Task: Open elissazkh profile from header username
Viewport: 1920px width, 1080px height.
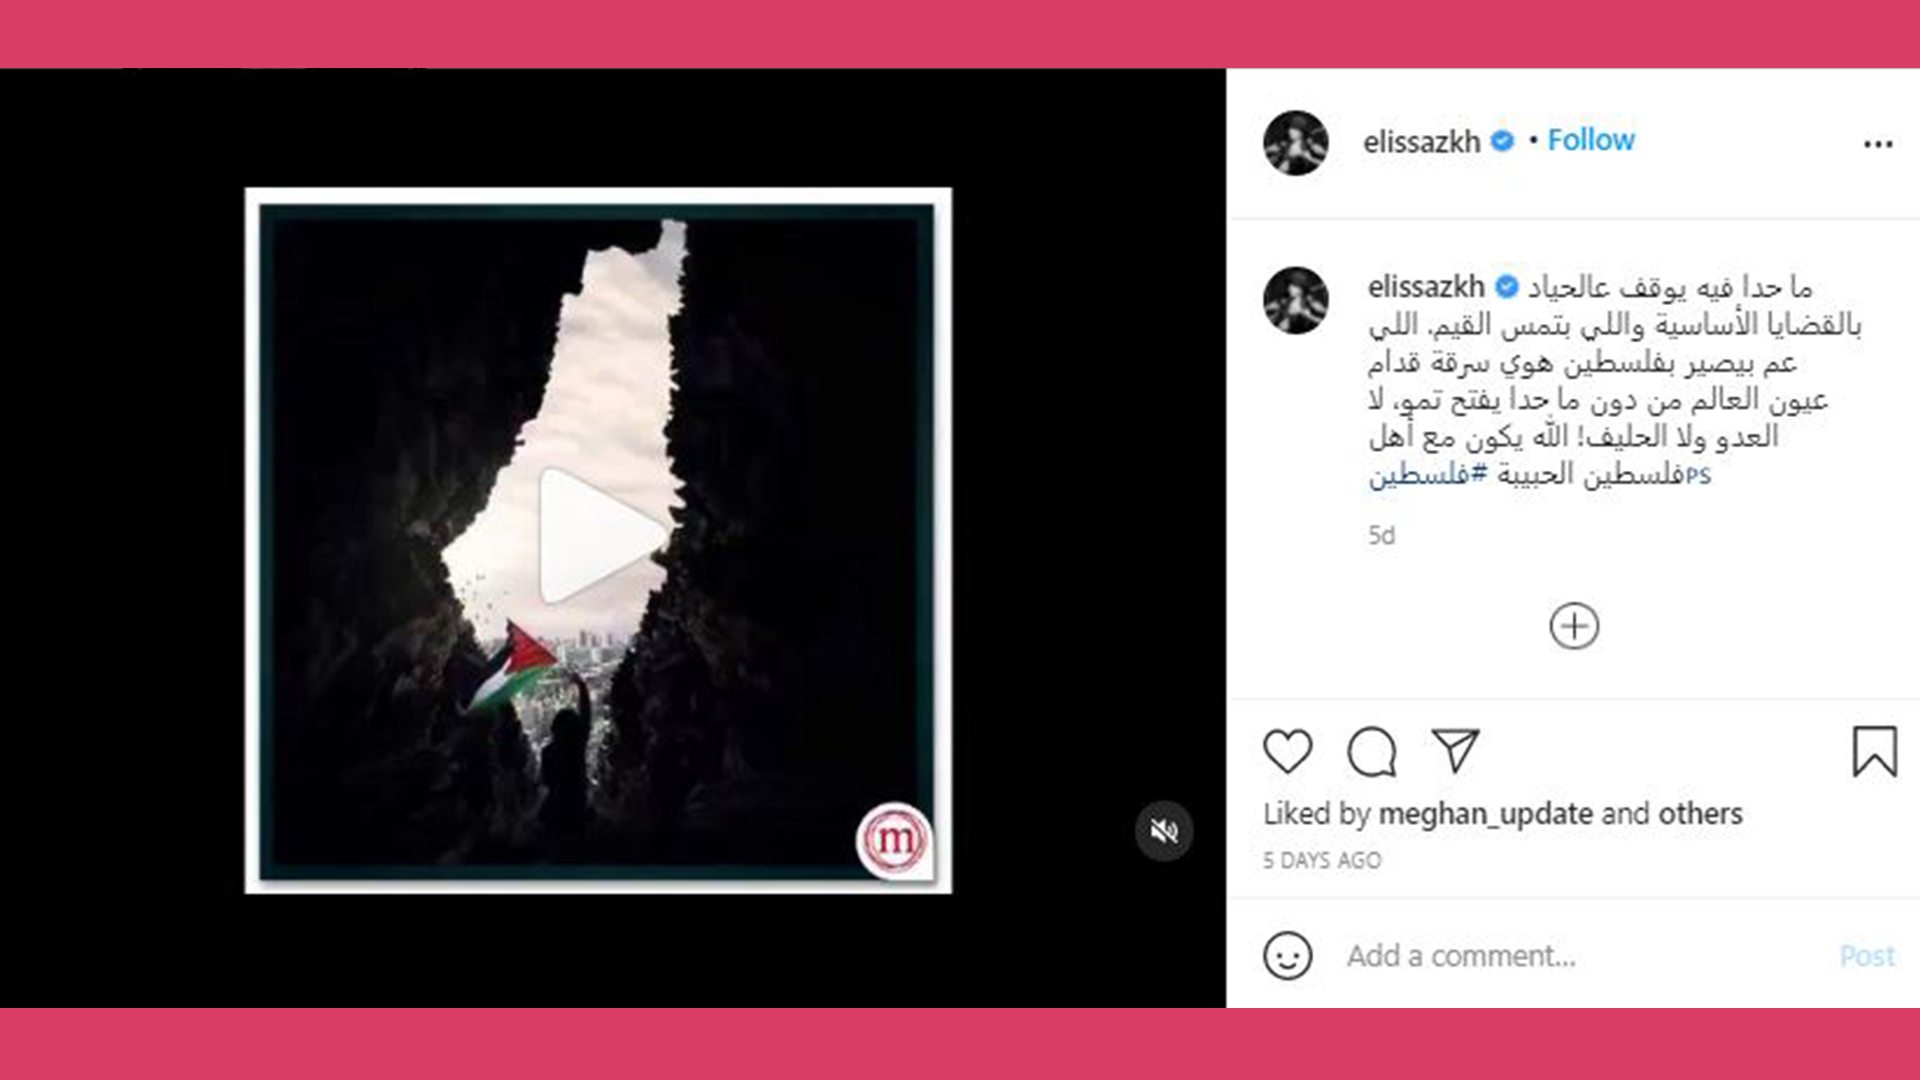Action: point(1421,142)
